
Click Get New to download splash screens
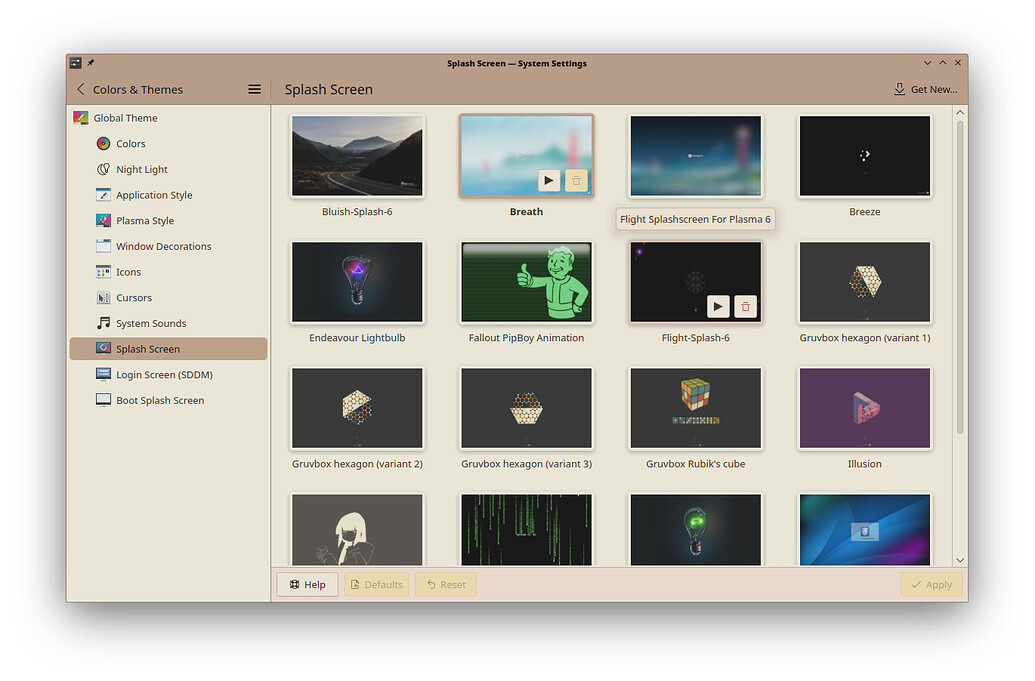click(925, 89)
